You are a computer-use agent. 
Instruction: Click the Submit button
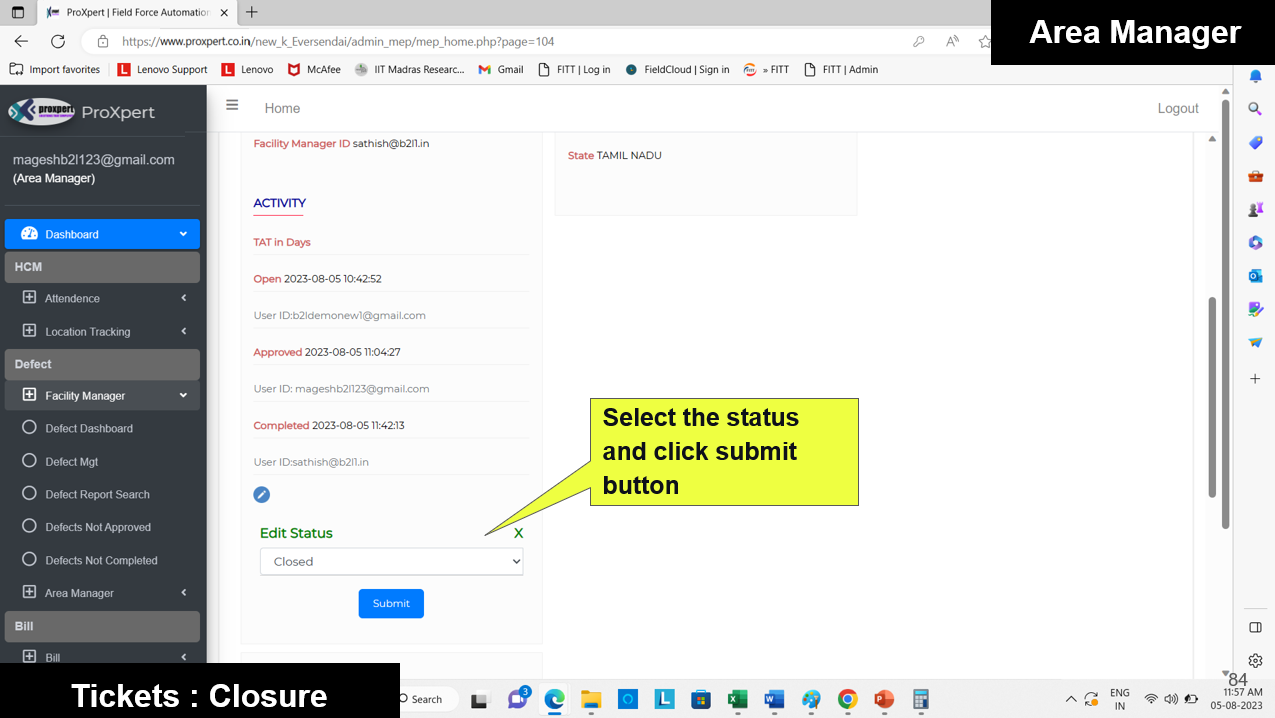pos(391,604)
